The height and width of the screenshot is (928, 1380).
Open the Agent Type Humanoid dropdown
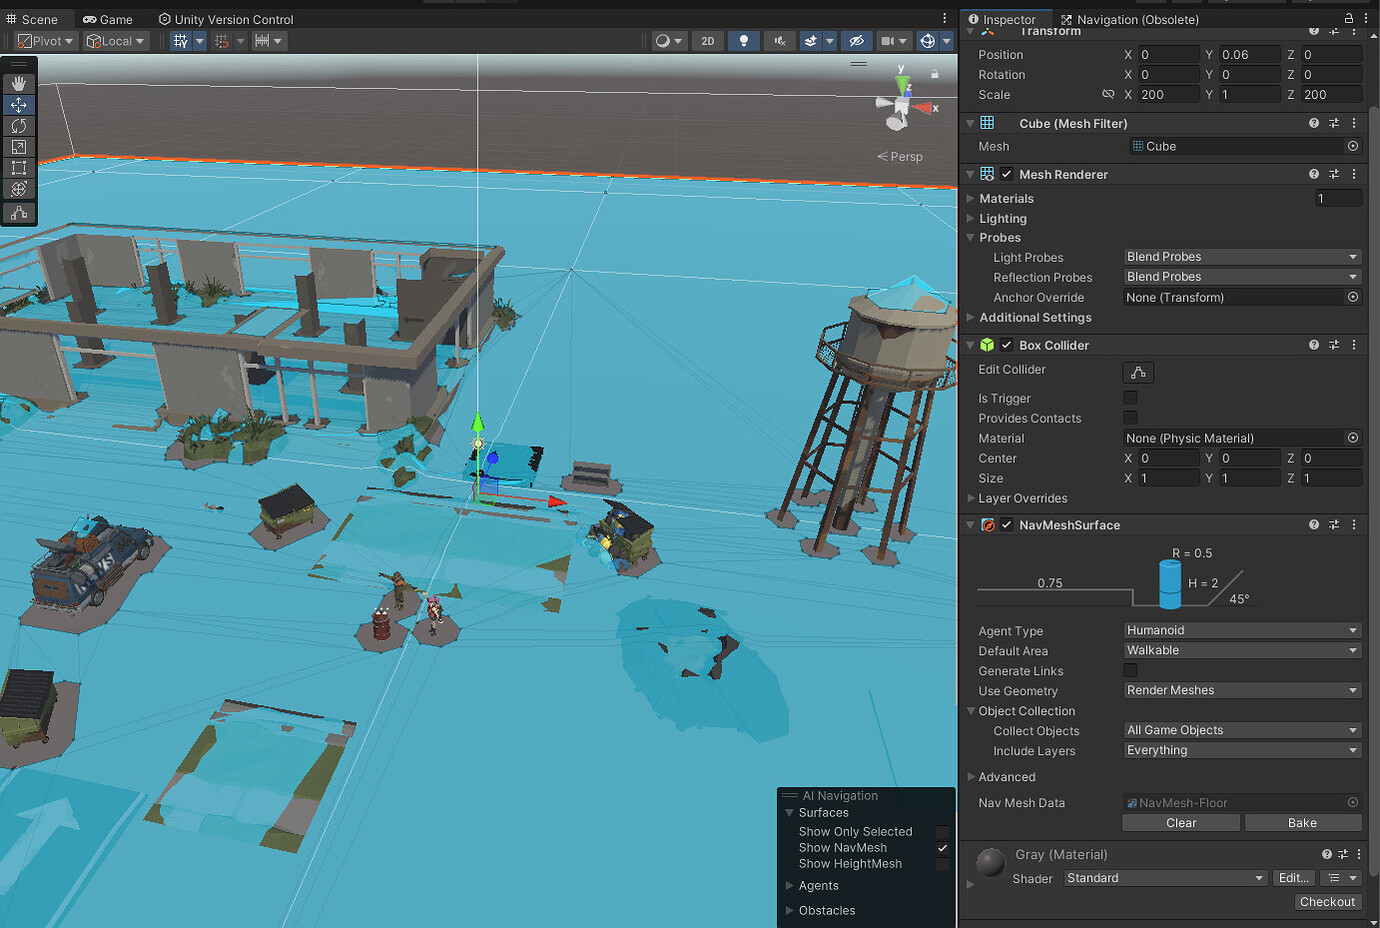coord(1241,630)
